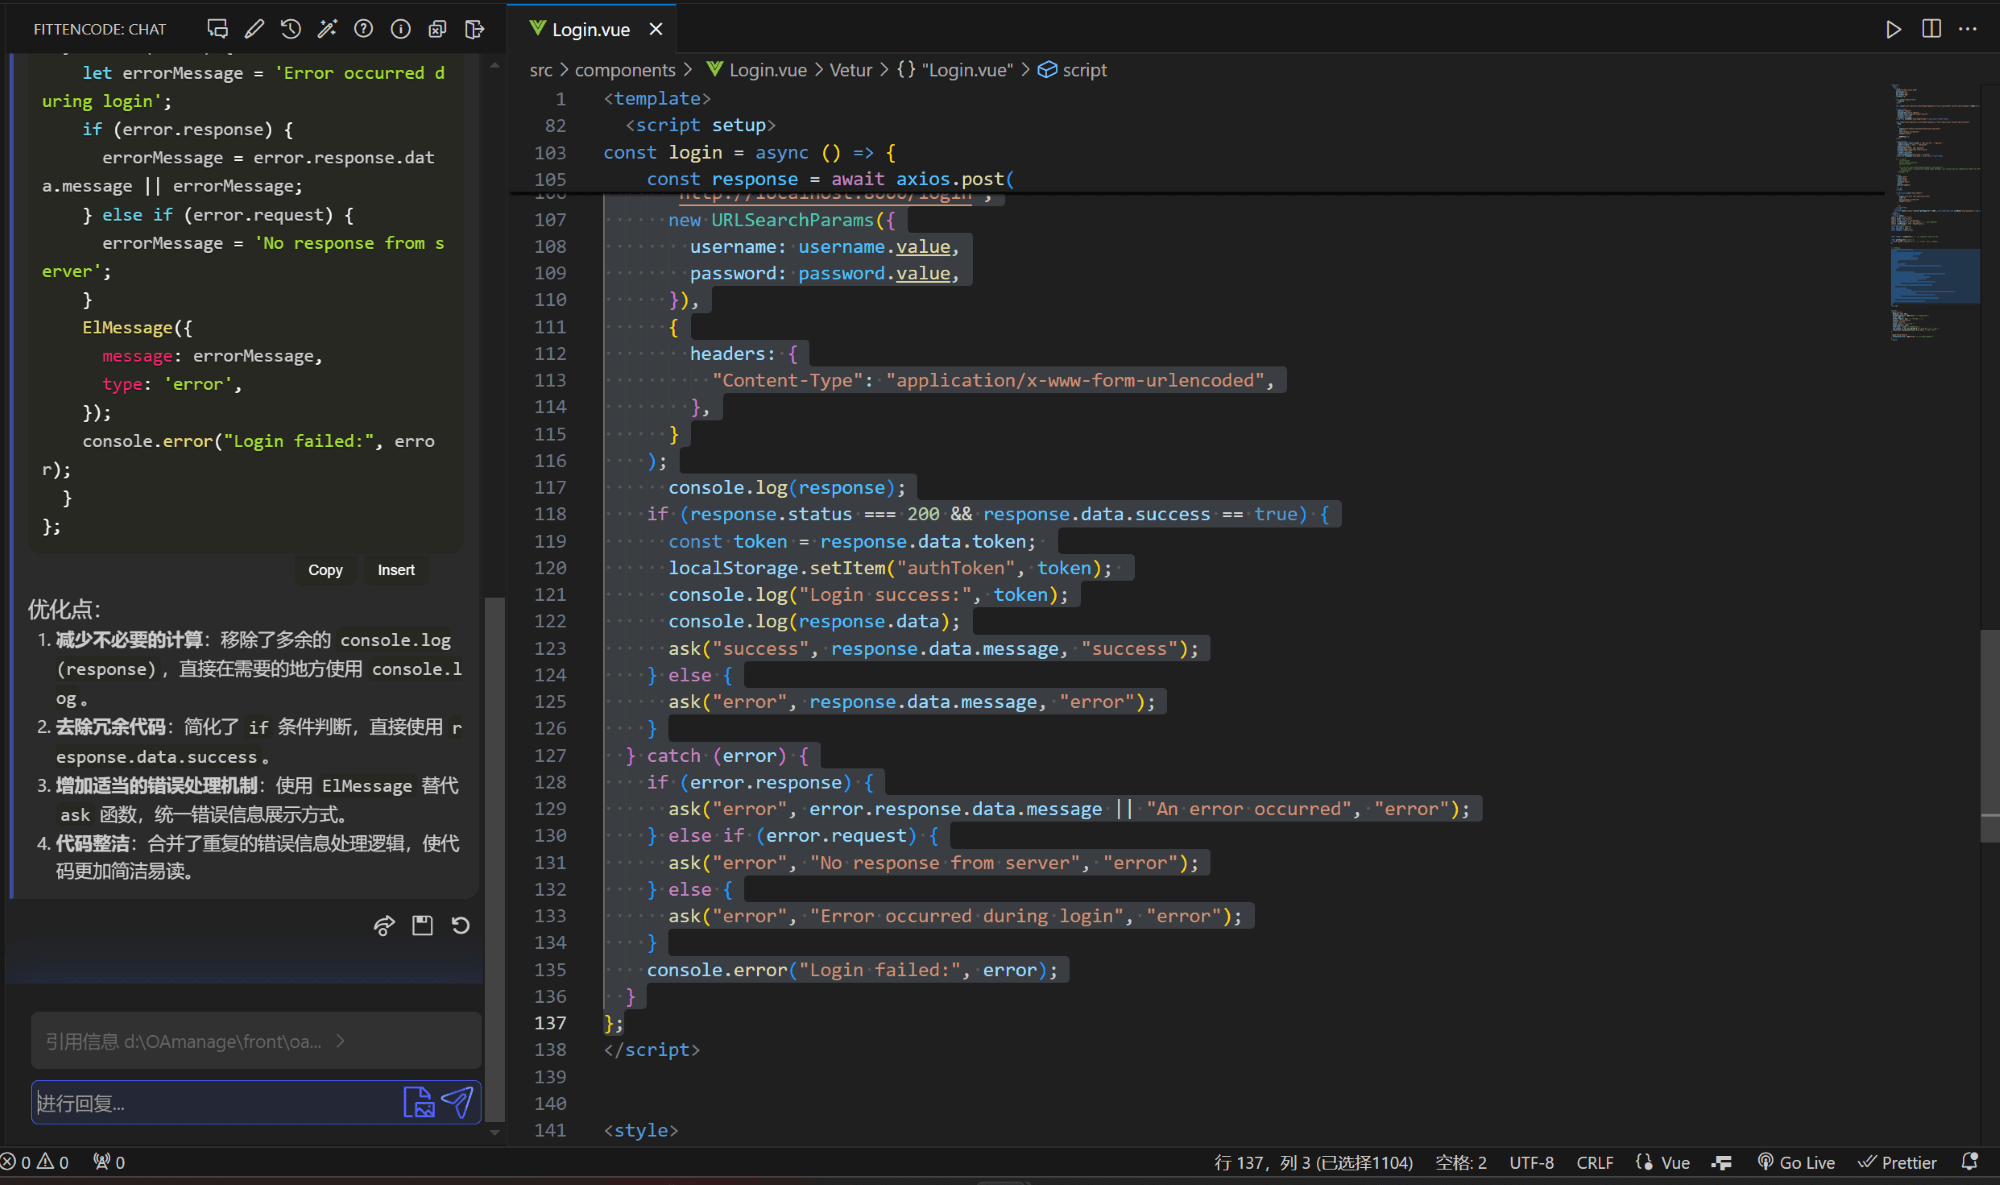The image size is (2000, 1185).
Task: Insert the generated code into the editor
Action: [396, 570]
